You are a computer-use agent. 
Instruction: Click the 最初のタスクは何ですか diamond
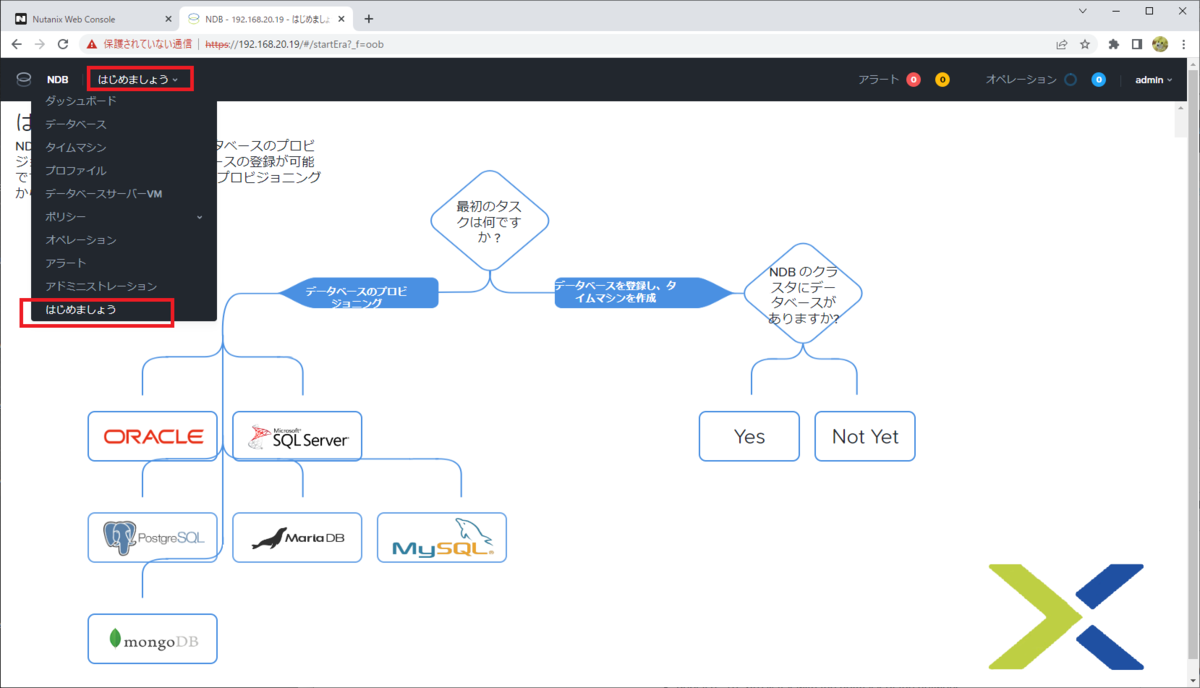[x=490, y=220]
